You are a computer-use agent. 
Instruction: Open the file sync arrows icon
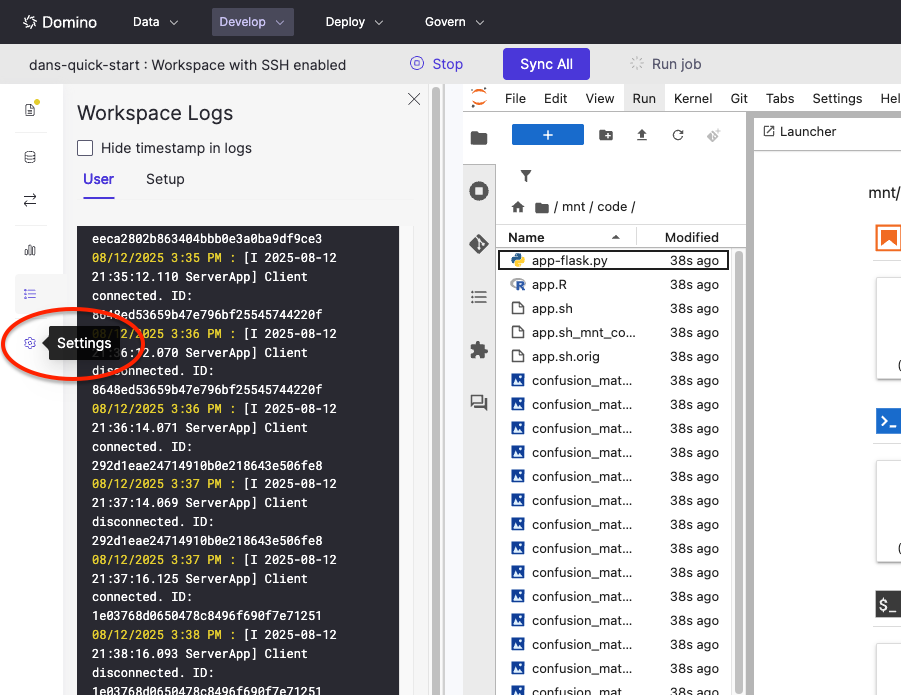[x=30, y=200]
